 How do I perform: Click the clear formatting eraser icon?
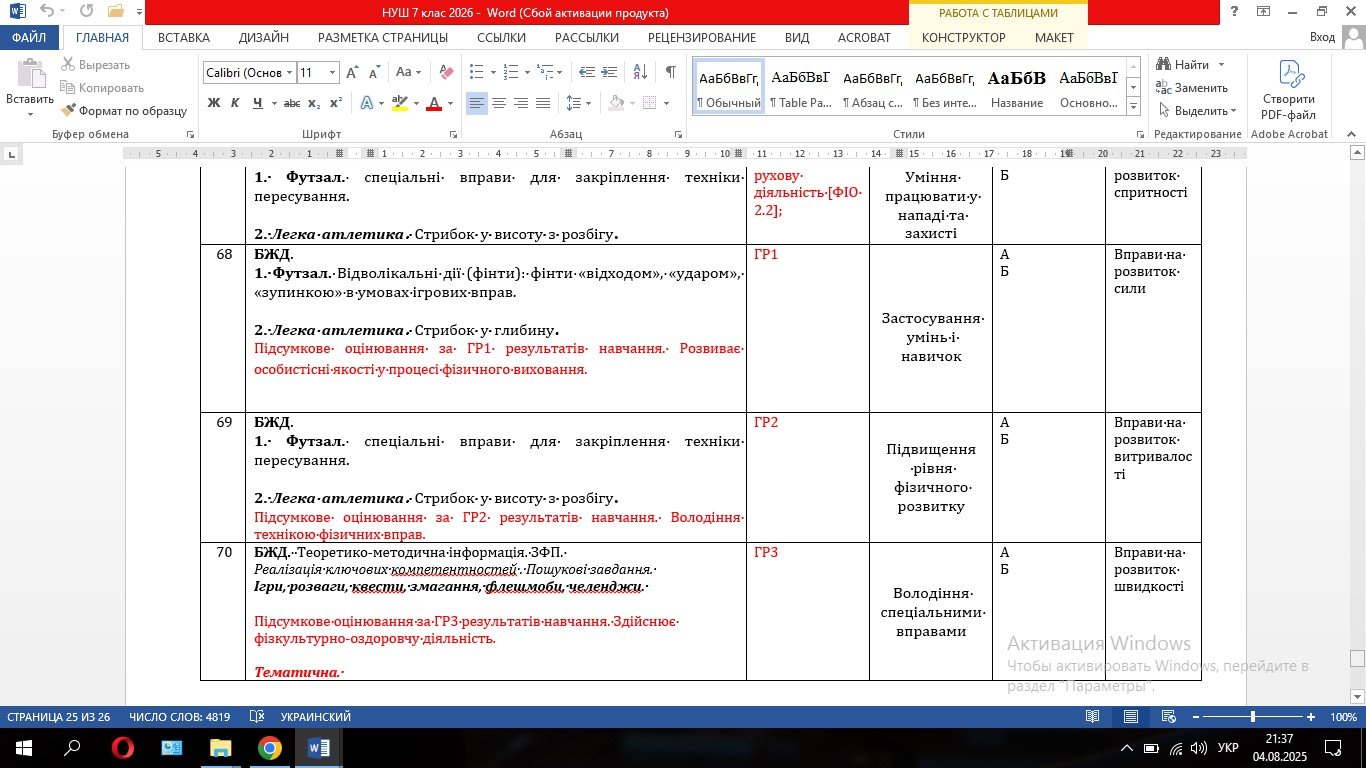point(446,73)
